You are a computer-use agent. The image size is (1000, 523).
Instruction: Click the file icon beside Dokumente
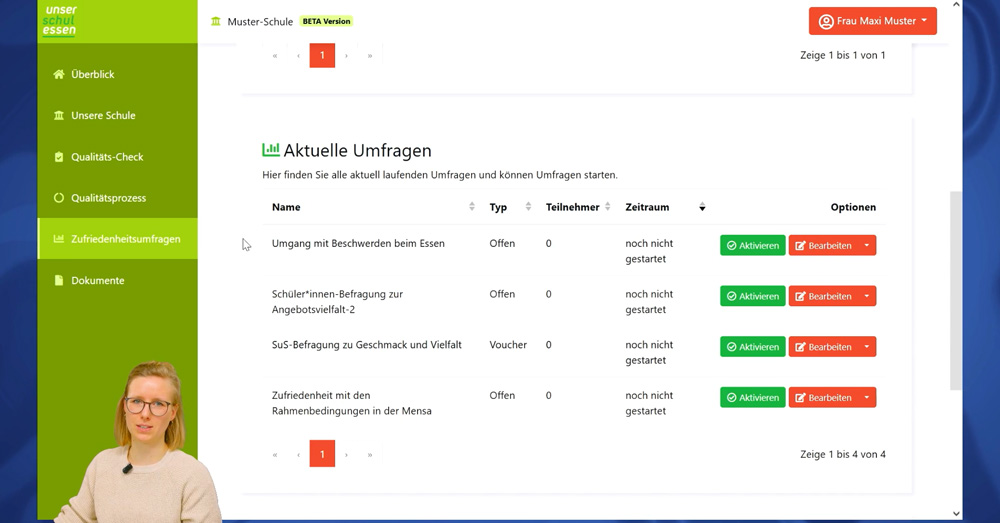pyautogui.click(x=59, y=281)
